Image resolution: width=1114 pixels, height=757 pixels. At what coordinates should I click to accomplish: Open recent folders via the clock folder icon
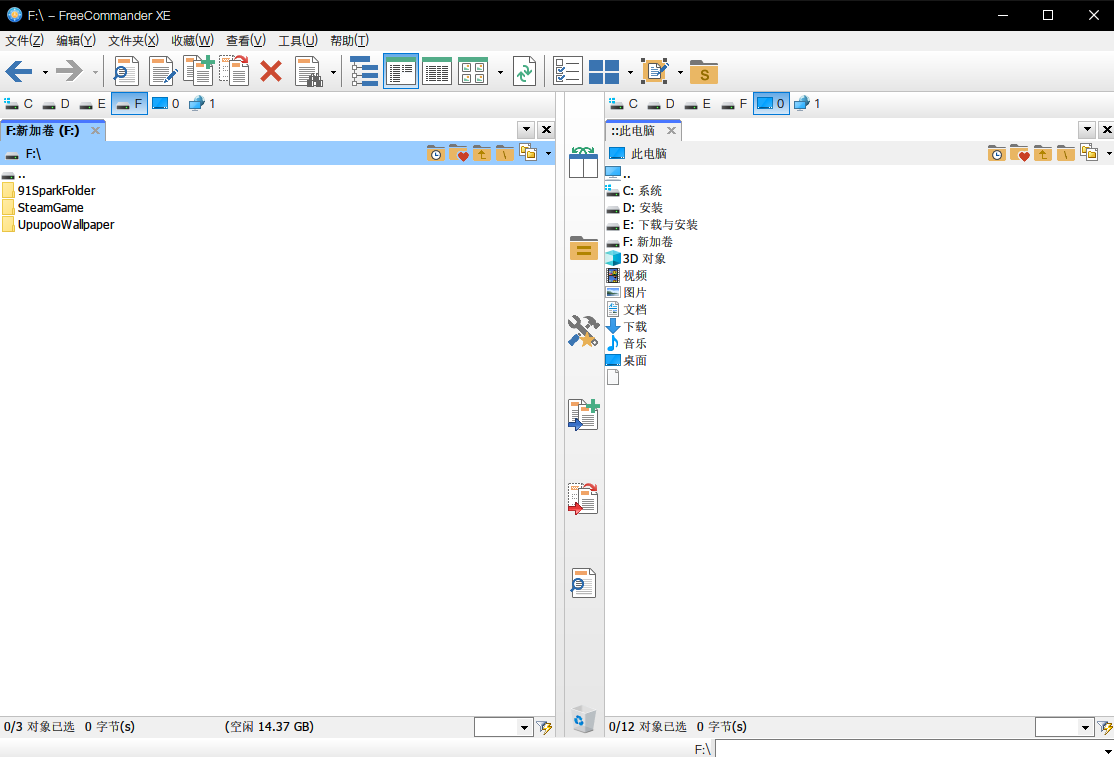pos(436,154)
